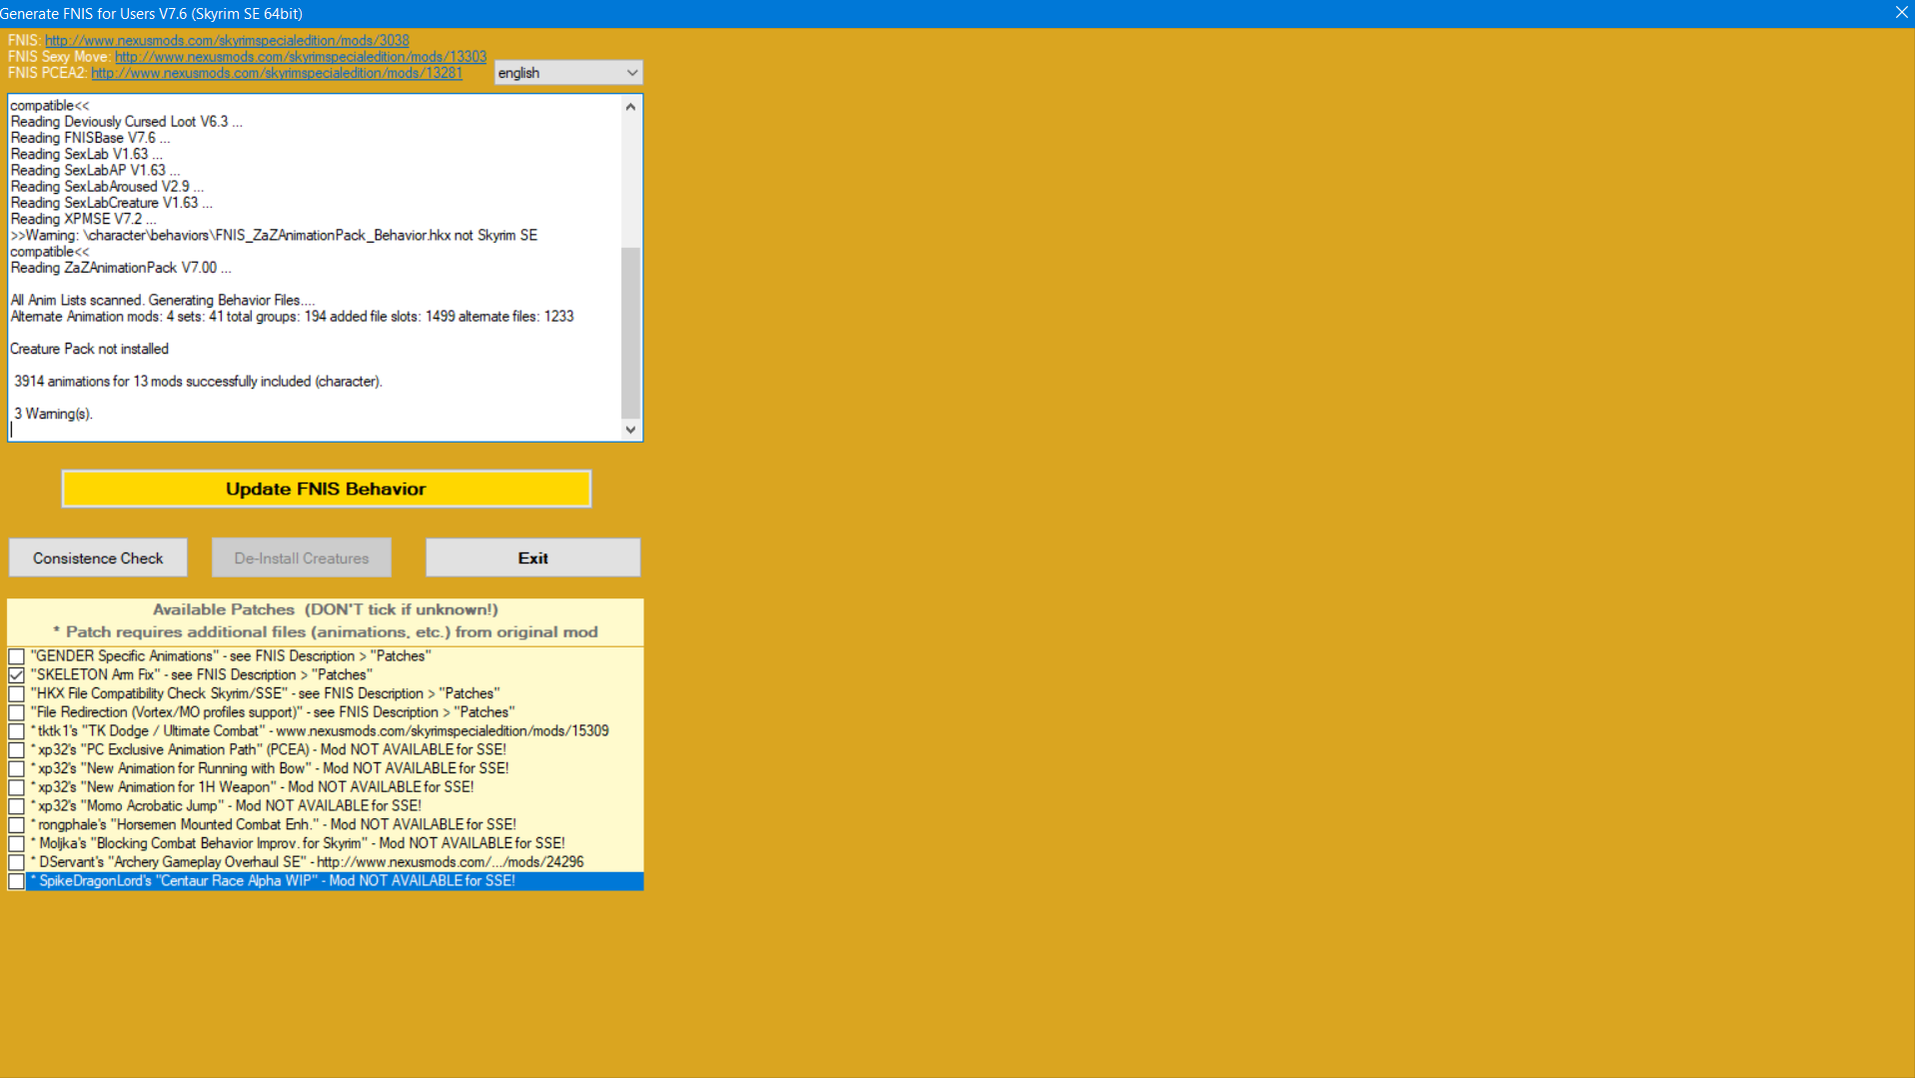
Task: Open the FNIS Sexy Move mod link
Action: (x=300, y=57)
